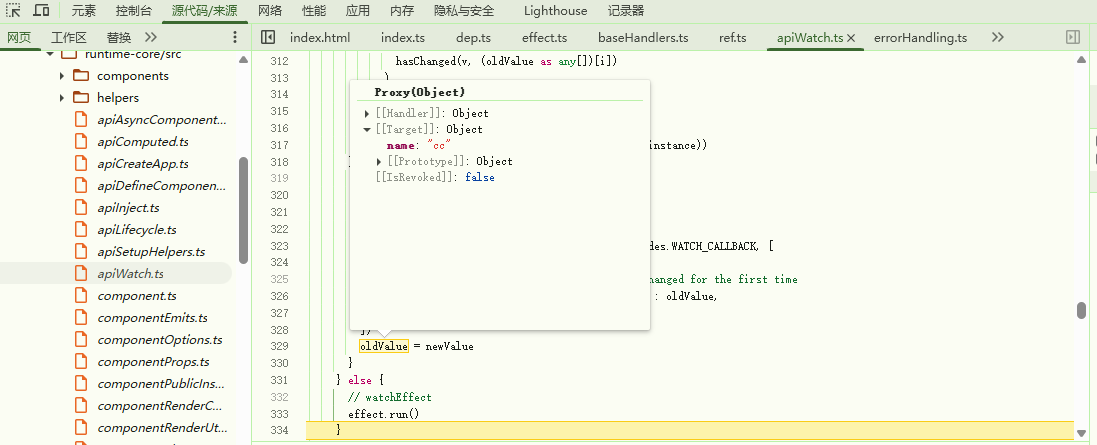Open the 记录器 panel tab
Screen dimensions: 1097x445
click(625, 10)
